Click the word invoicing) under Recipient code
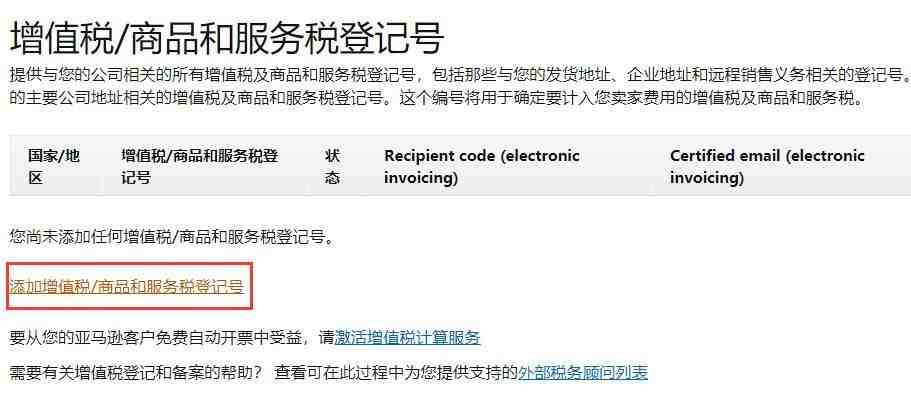Viewport: 911px width, 420px height. (x=421, y=177)
